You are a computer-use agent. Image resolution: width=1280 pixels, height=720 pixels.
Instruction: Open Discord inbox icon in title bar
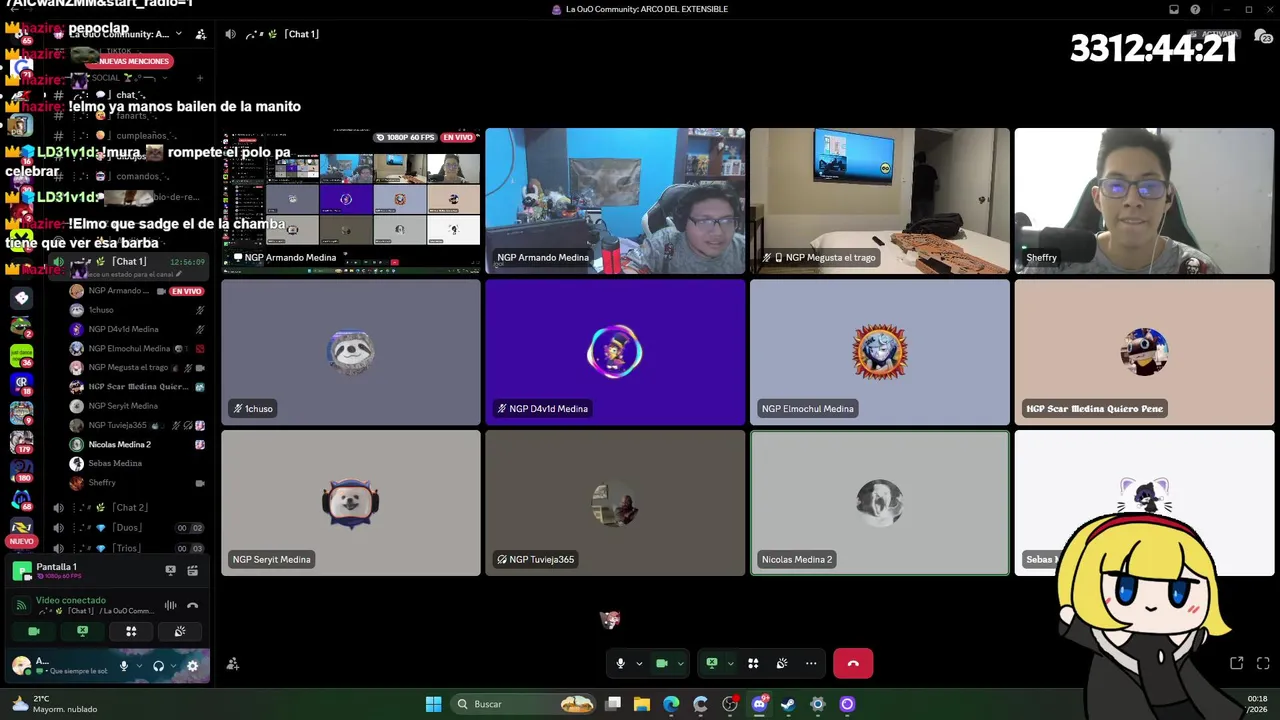[x=1174, y=9]
